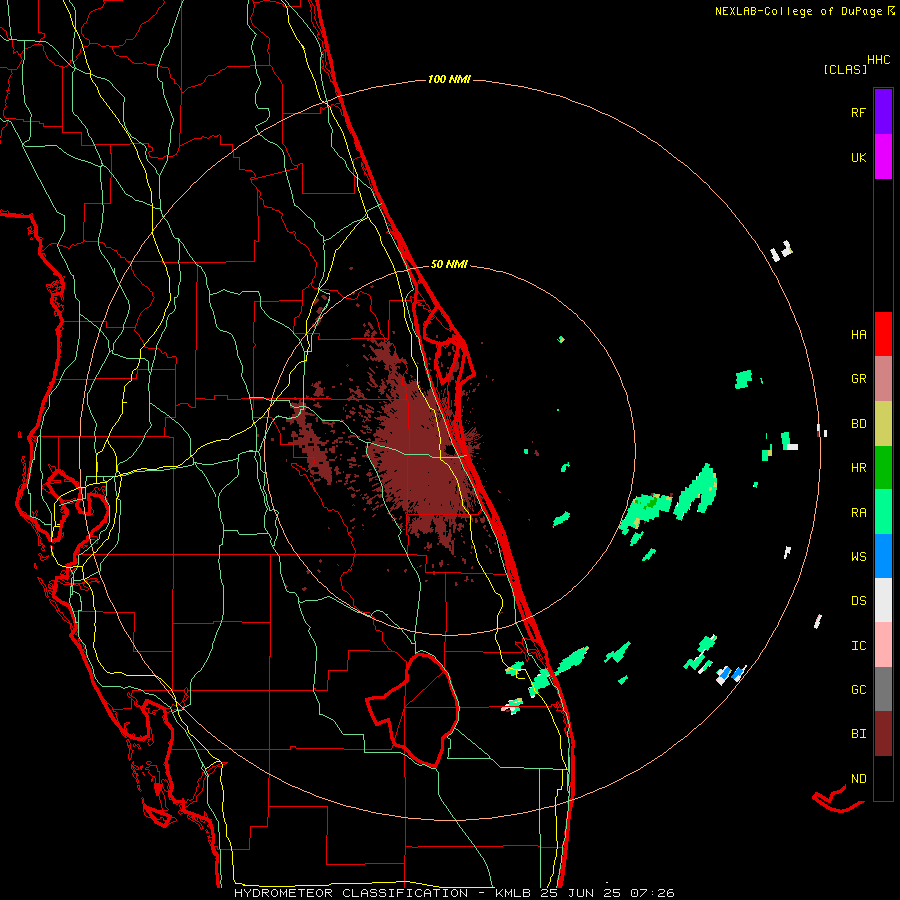
Task: Click the WS blue legend swatch
Action: pos(883,556)
